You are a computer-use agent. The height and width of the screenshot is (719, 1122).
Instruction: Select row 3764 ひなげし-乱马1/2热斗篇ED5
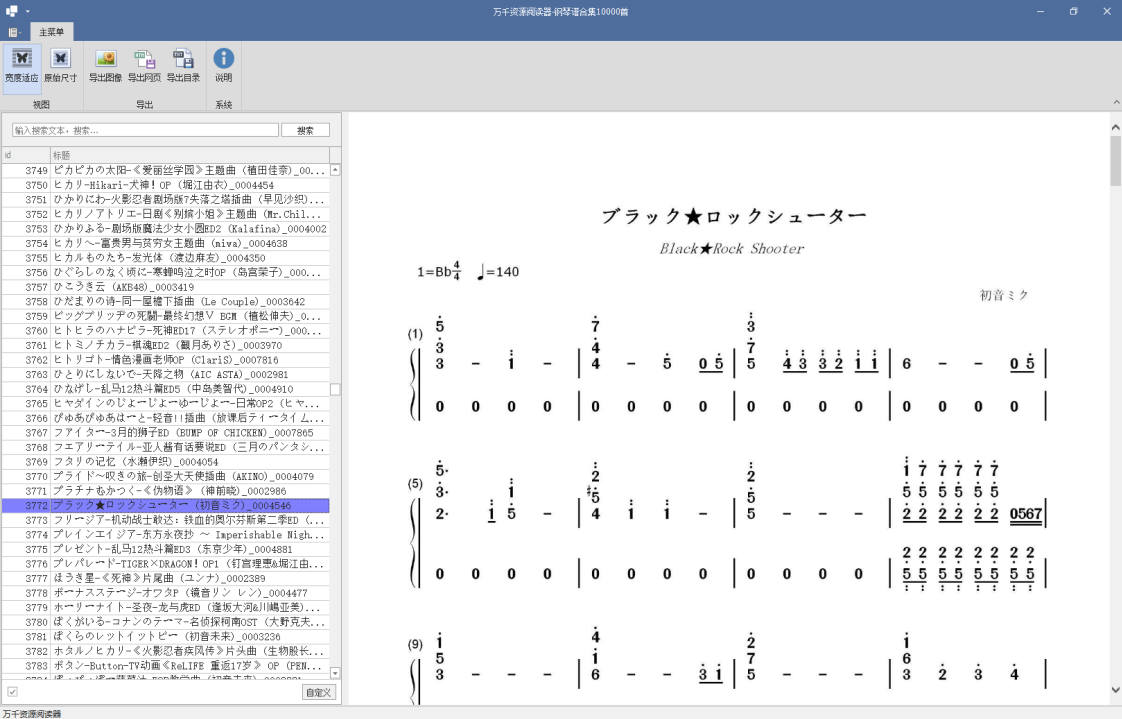pos(165,388)
